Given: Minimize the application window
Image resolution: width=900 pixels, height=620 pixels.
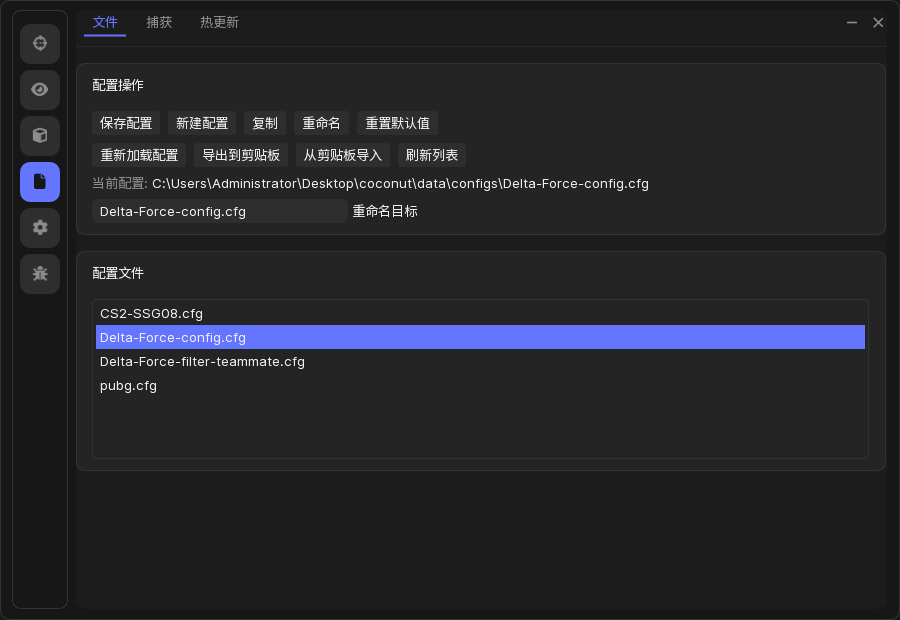Looking at the screenshot, I should tap(852, 22).
